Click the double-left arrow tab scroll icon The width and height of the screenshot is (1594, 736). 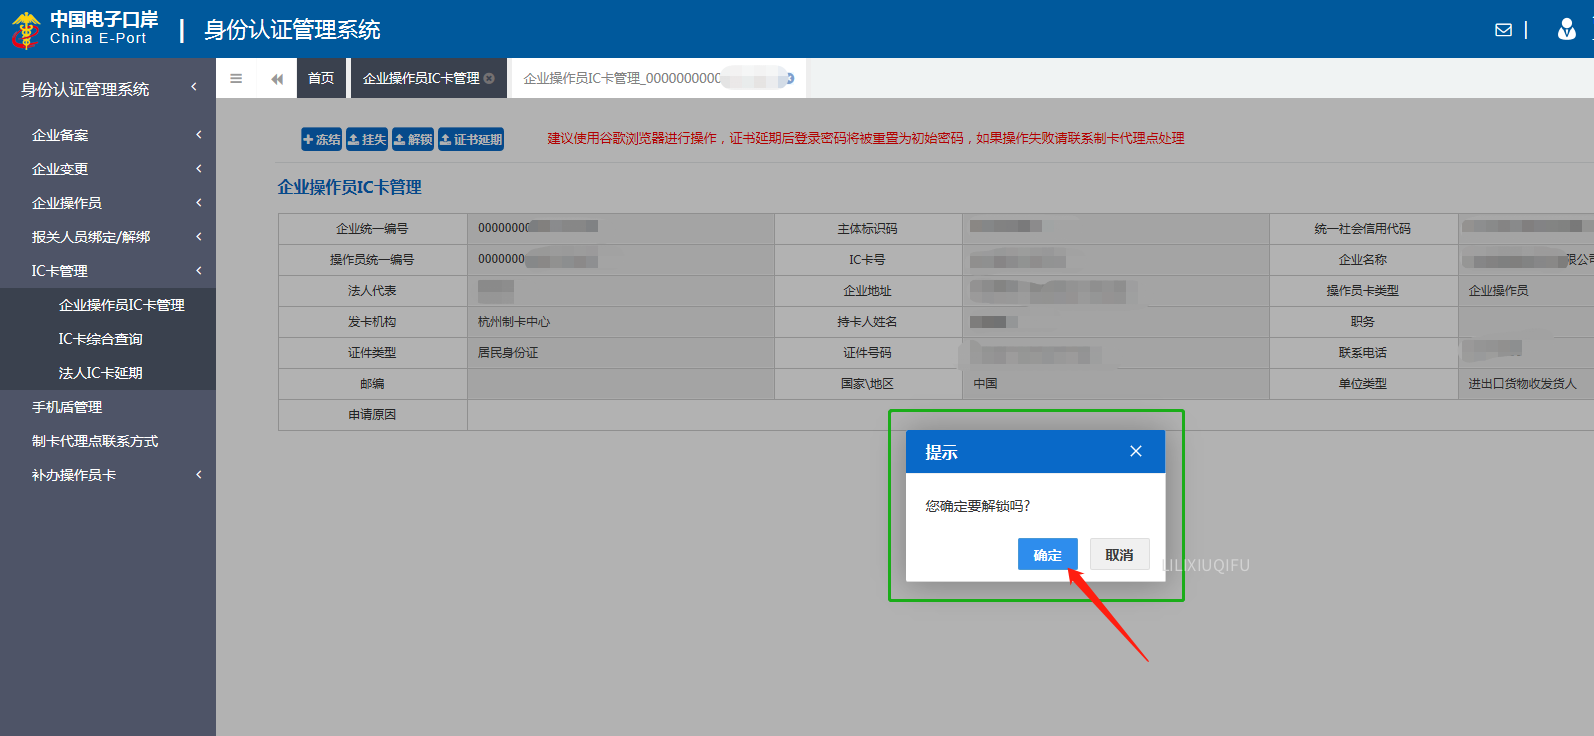pos(277,78)
